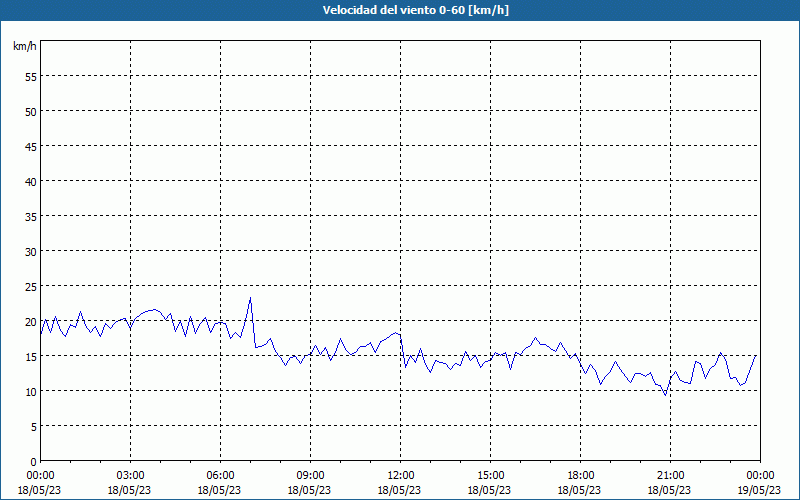Click the '15' vertical axis label
This screenshot has height=500, width=800.
point(31,356)
